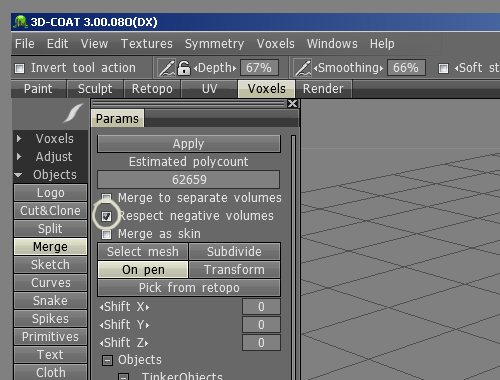The height and width of the screenshot is (380, 500).
Task: Open the Windows menu
Action: pyautogui.click(x=332, y=44)
